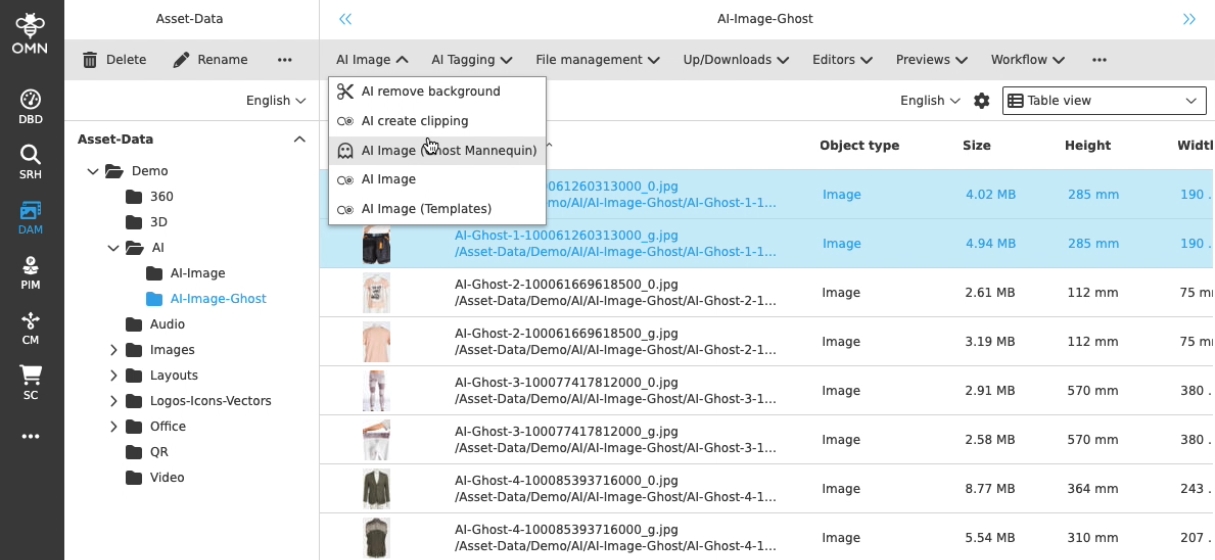Show more modules in the sidebar
This screenshot has width=1215, height=560.
(30, 437)
